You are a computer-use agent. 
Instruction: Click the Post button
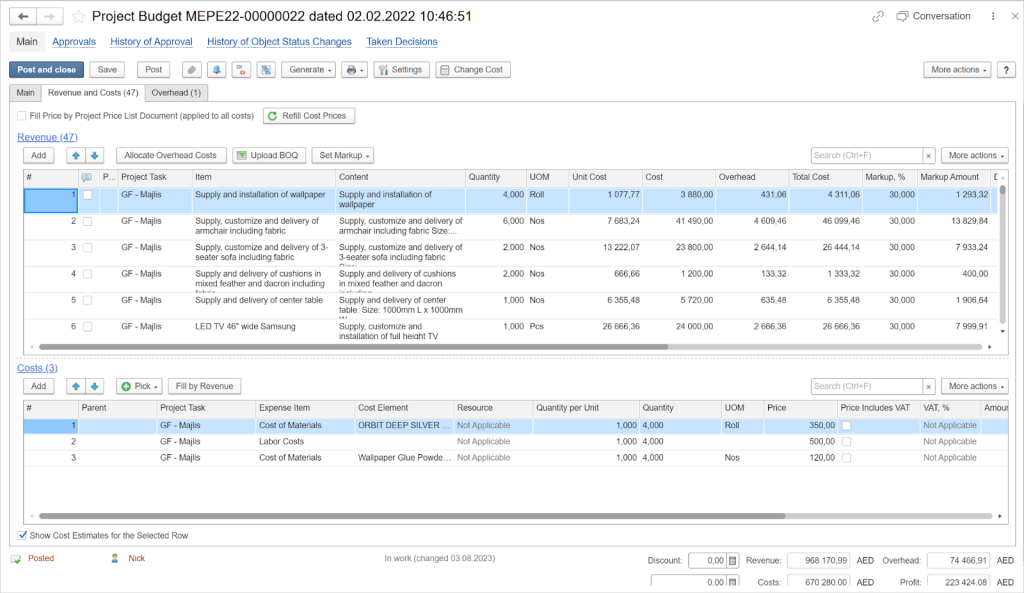point(153,70)
